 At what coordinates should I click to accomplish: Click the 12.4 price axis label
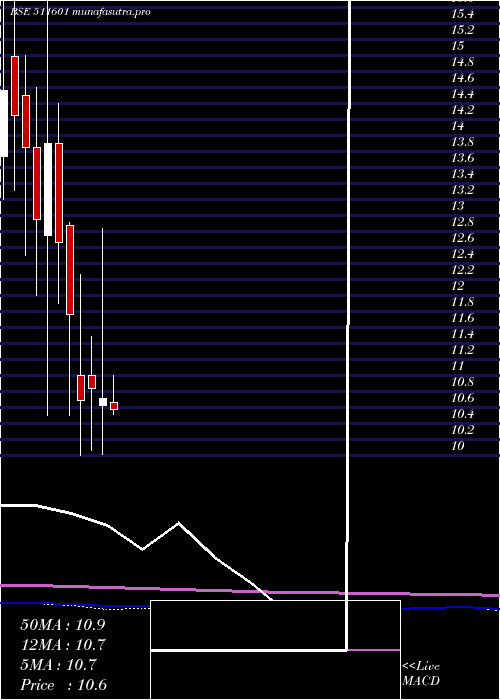(462, 254)
